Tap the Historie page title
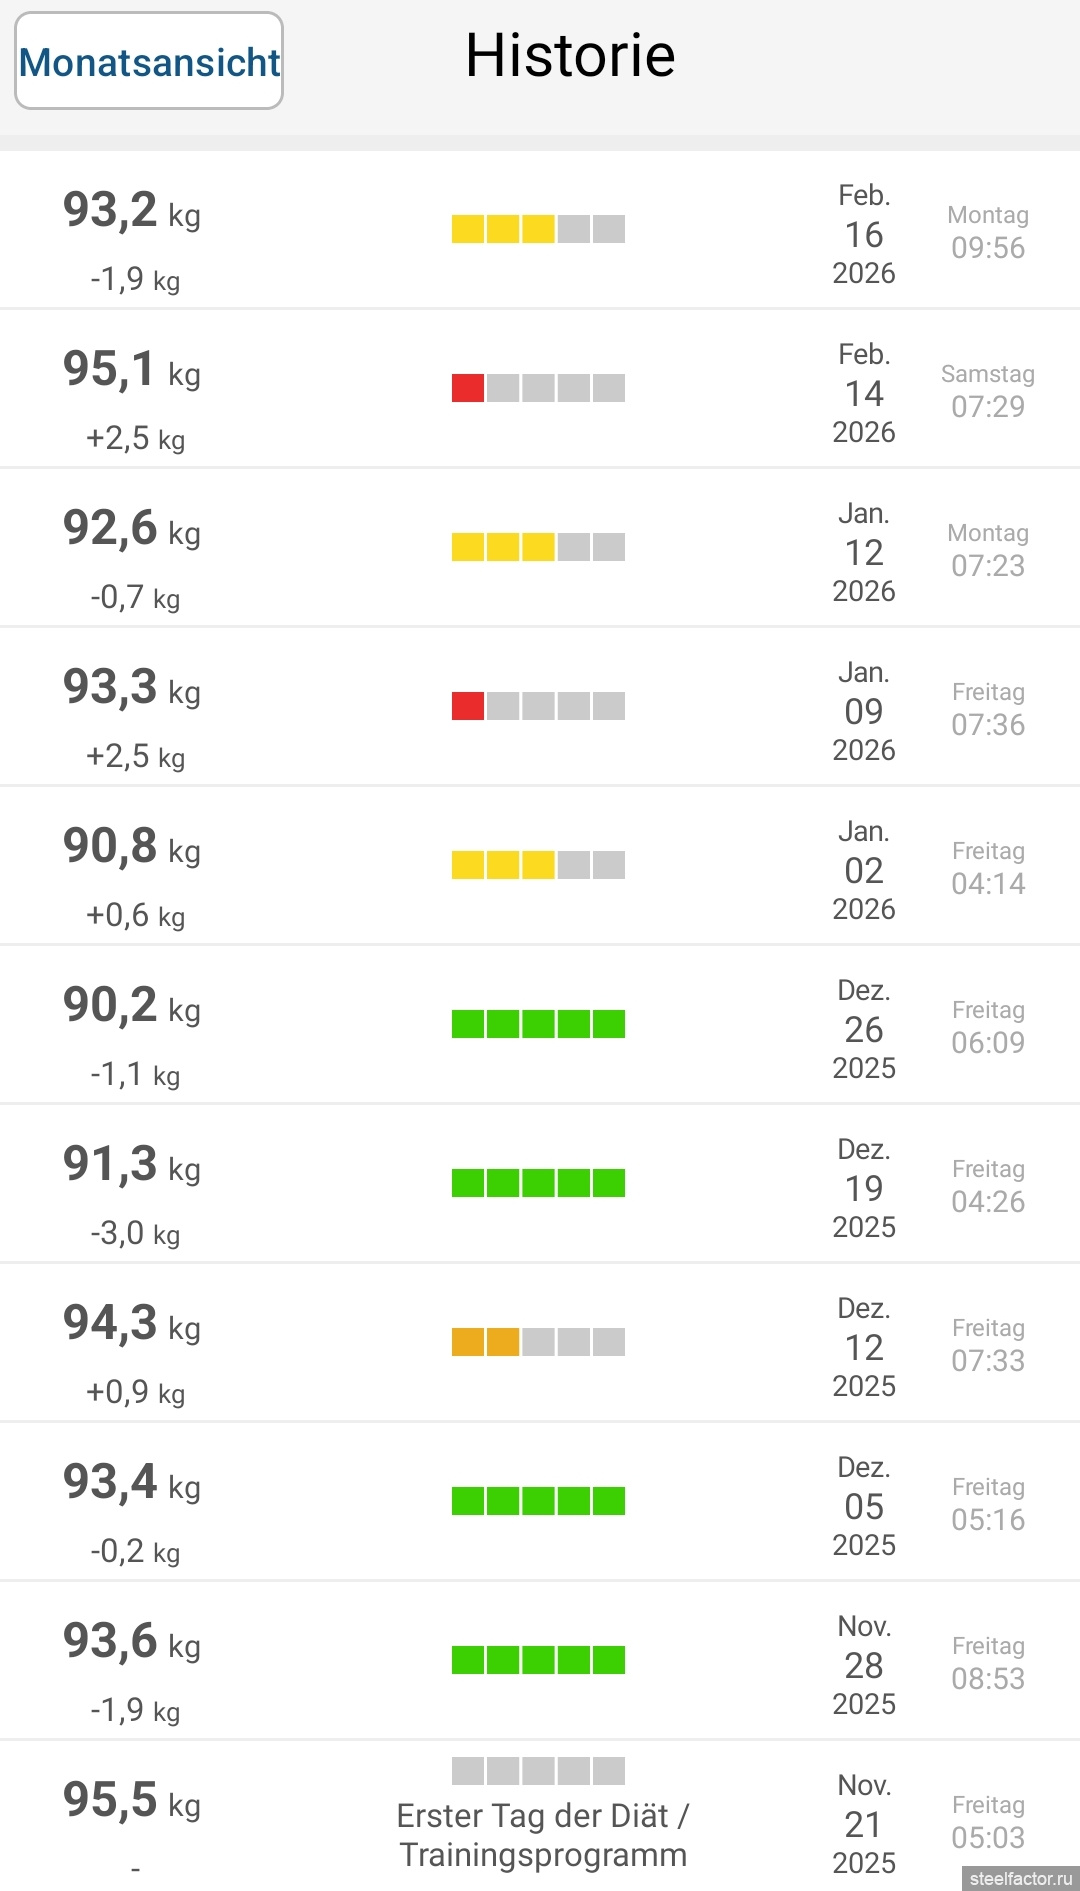The height and width of the screenshot is (1891, 1080). [570, 55]
